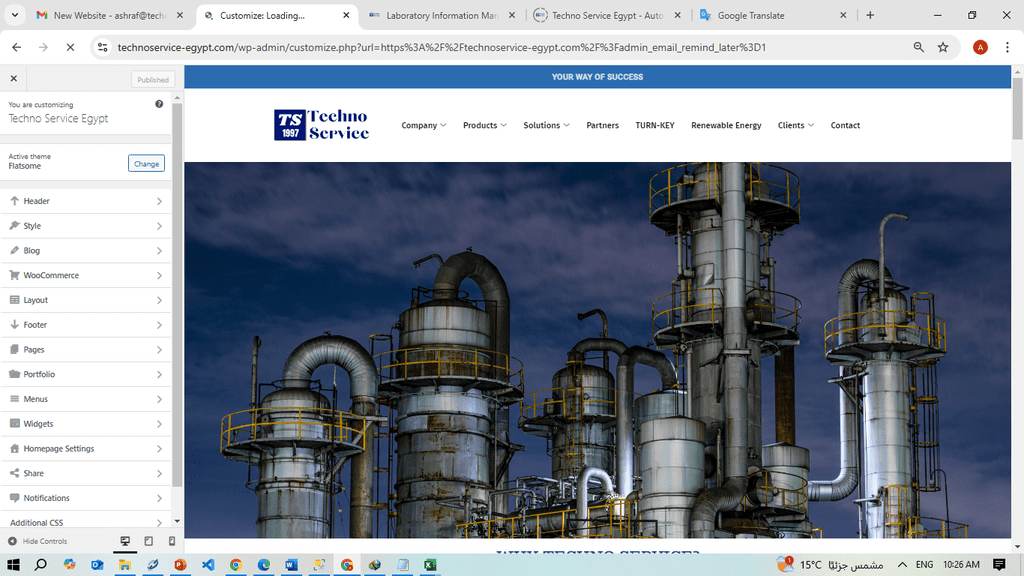Switch to desktop preview device
This screenshot has width=1024, height=576.
(125, 541)
